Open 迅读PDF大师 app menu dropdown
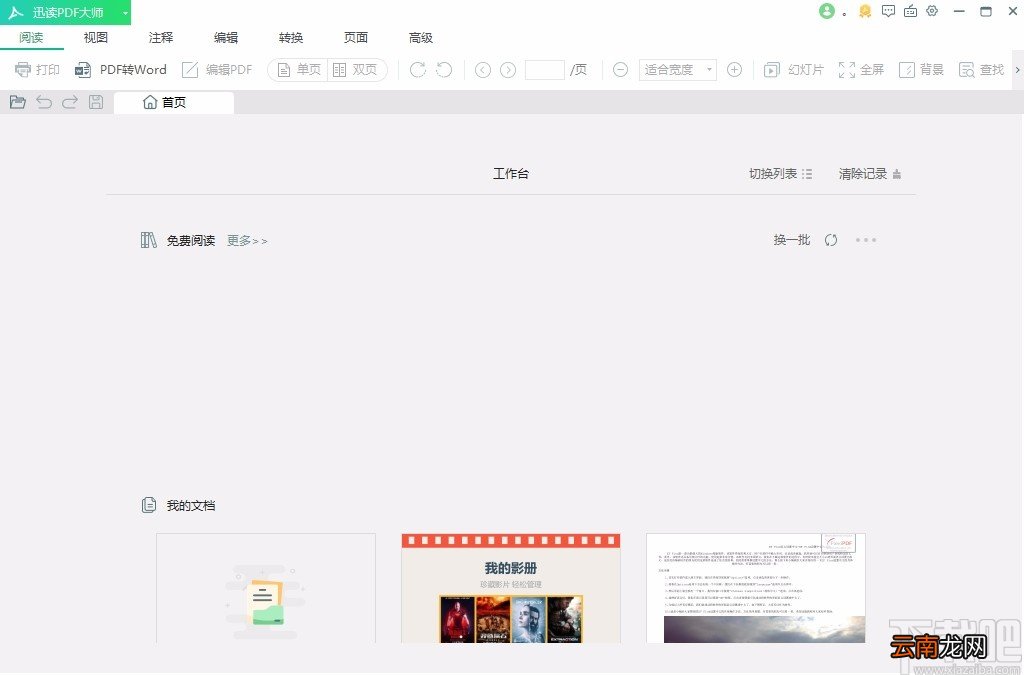Screen dimensions: 1024x675 click(x=125, y=12)
